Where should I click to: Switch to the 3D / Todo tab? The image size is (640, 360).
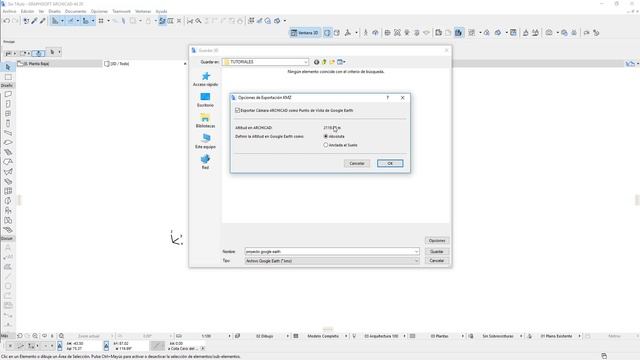pyautogui.click(x=145, y=64)
